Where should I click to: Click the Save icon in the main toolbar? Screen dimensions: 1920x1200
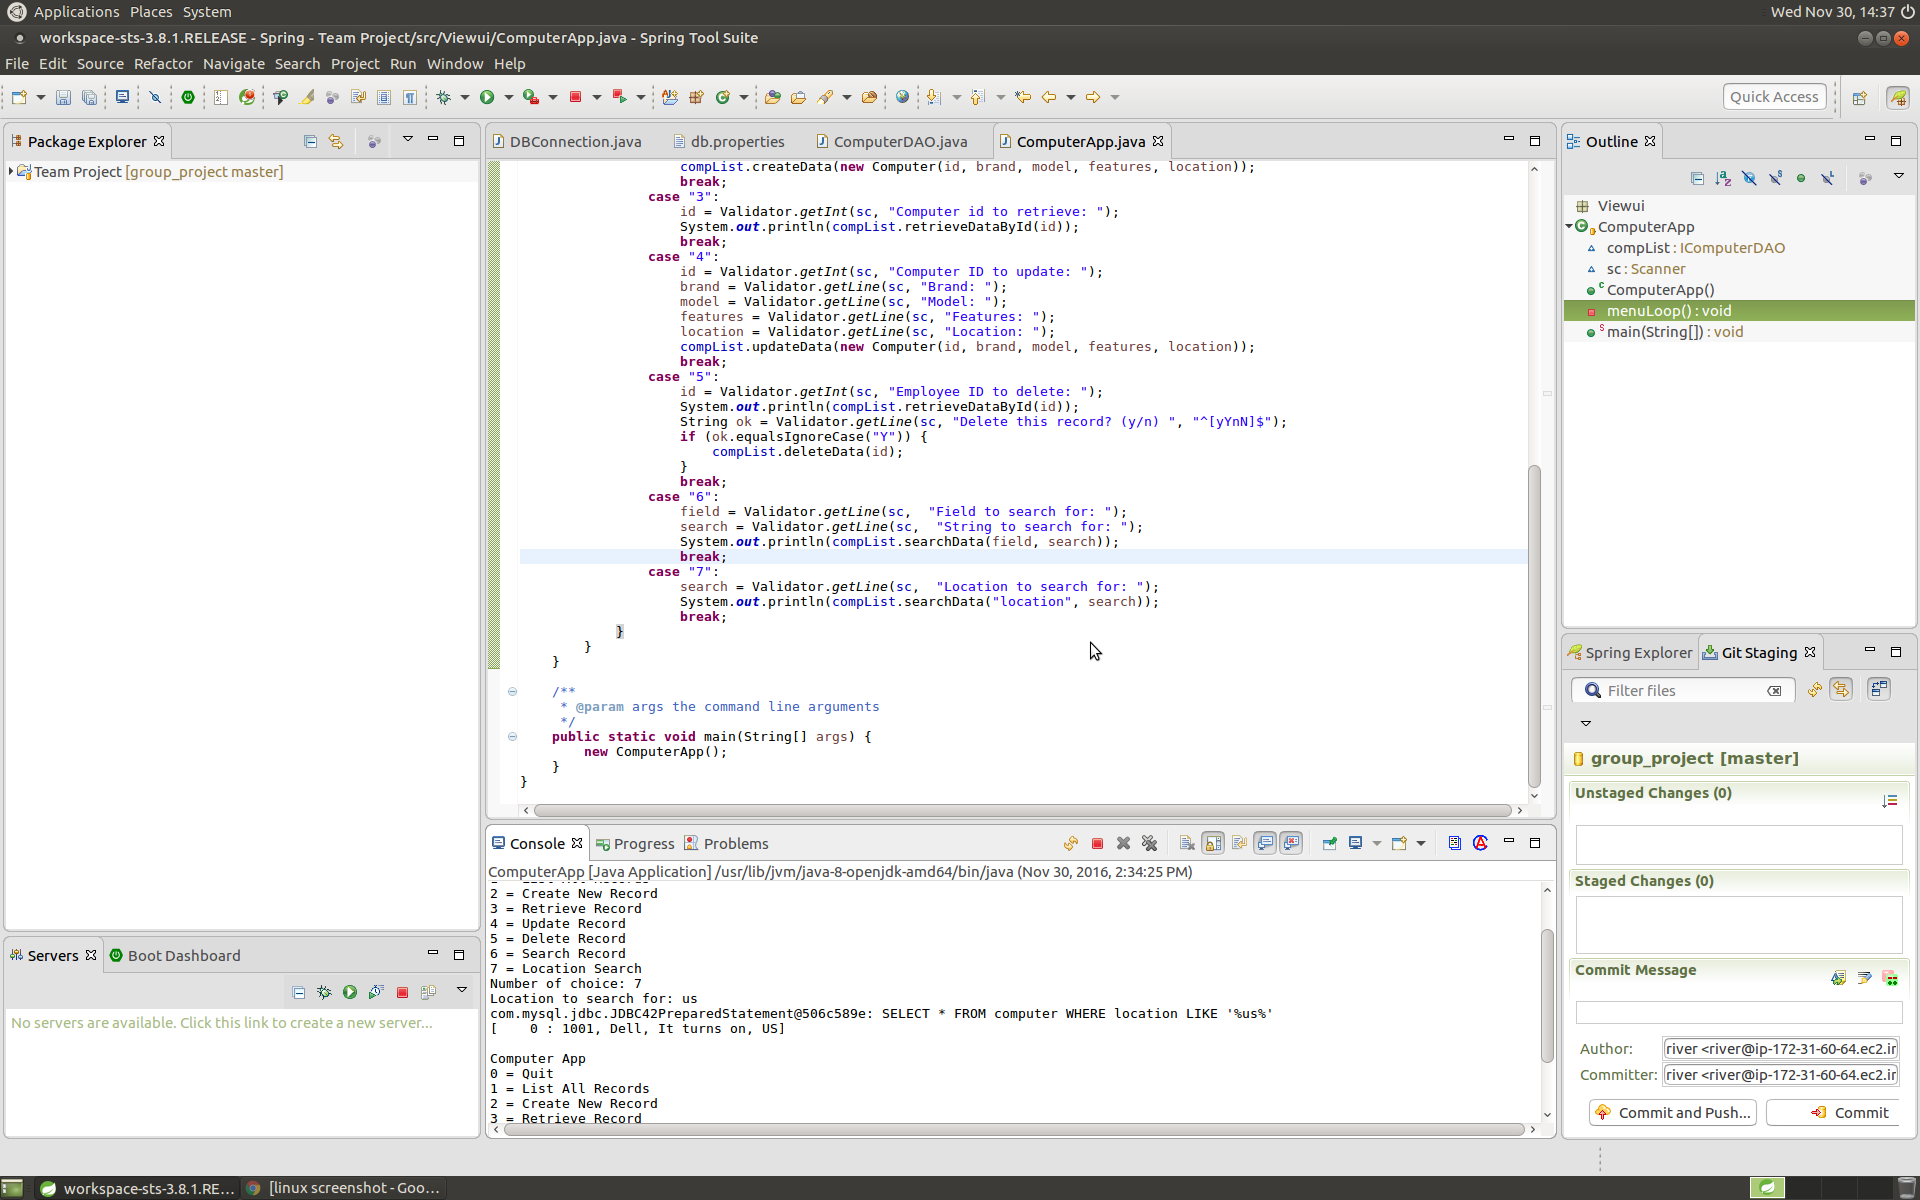point(63,97)
